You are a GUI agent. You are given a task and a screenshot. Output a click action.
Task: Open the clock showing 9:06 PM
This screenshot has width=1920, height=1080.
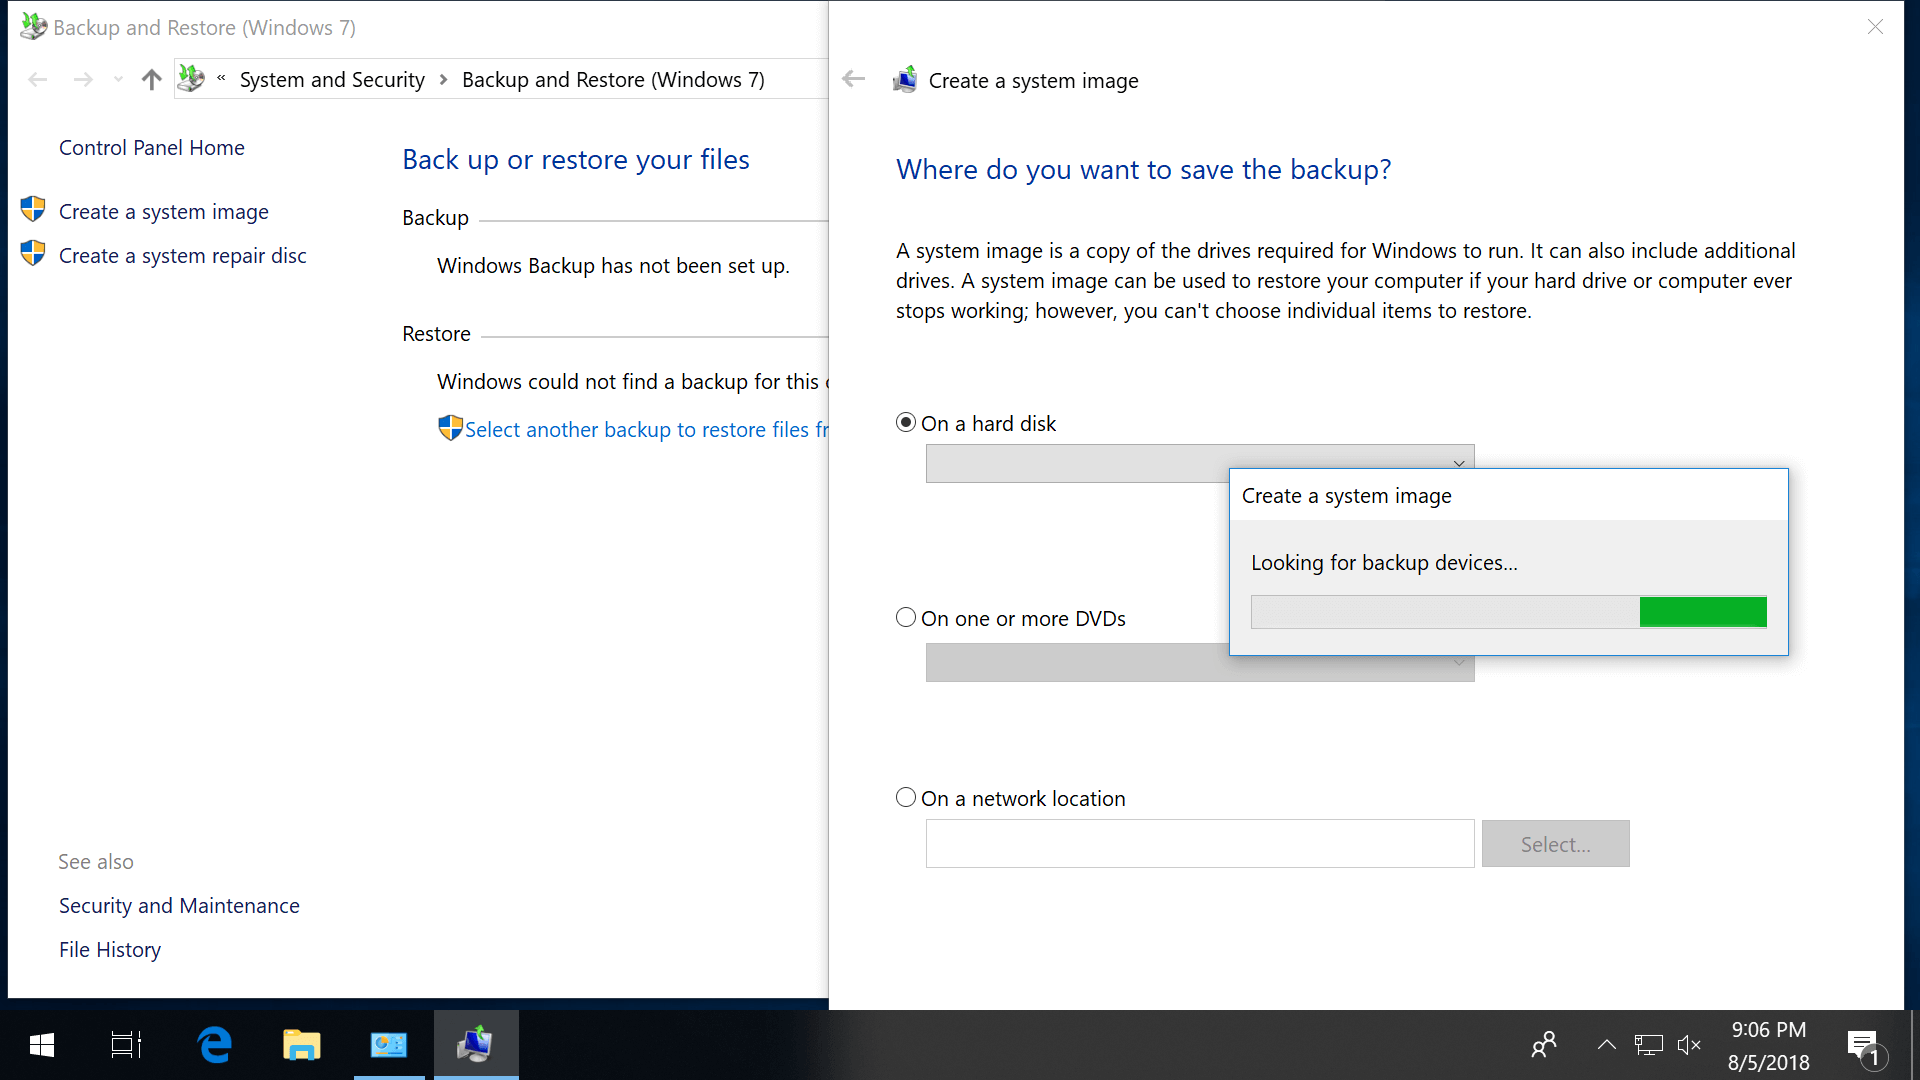point(1769,1046)
